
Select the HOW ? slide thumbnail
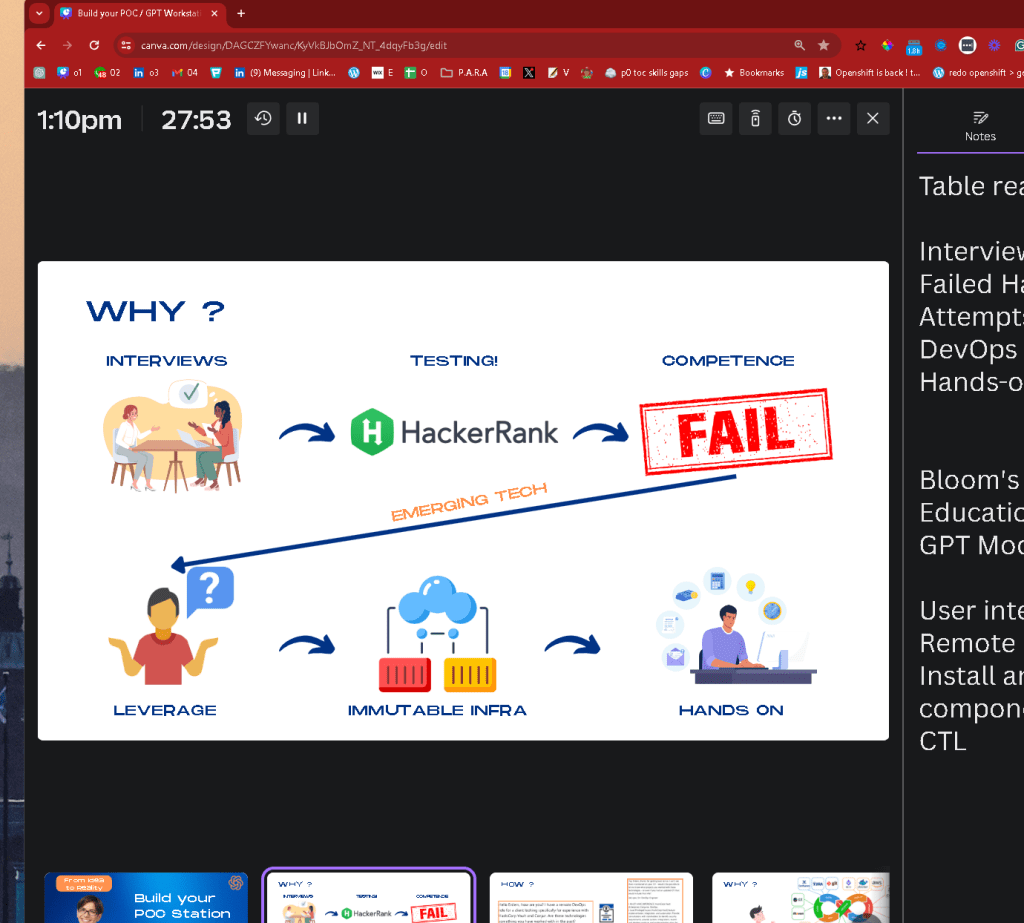(591, 898)
